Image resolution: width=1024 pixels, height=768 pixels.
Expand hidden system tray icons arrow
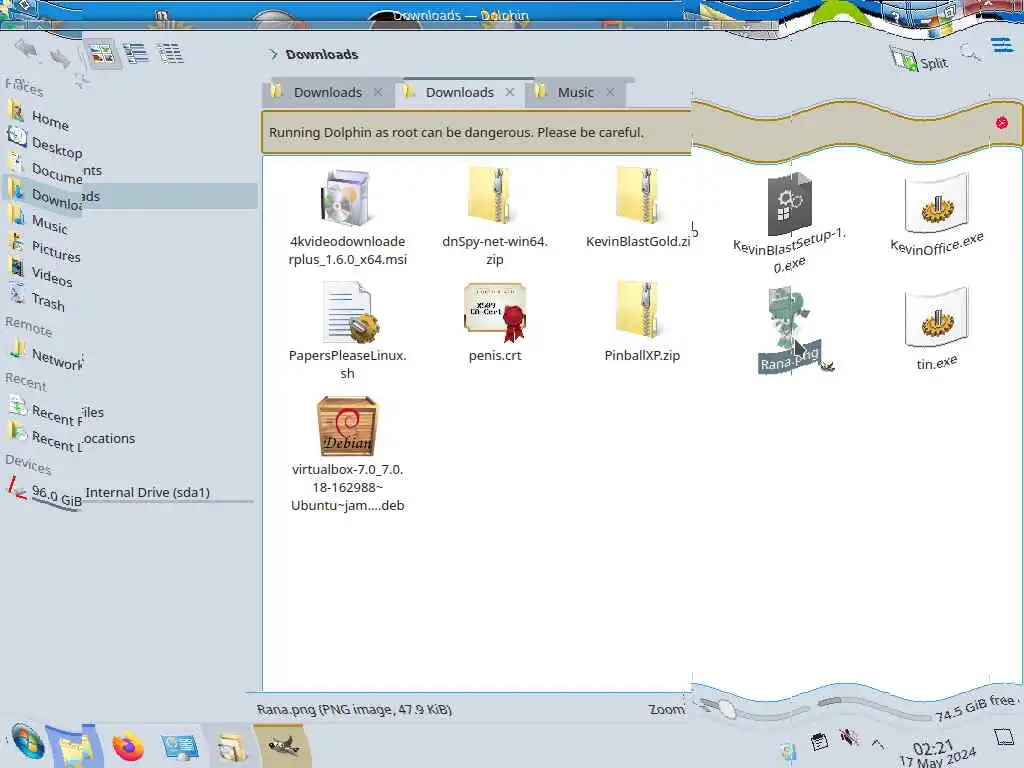878,743
